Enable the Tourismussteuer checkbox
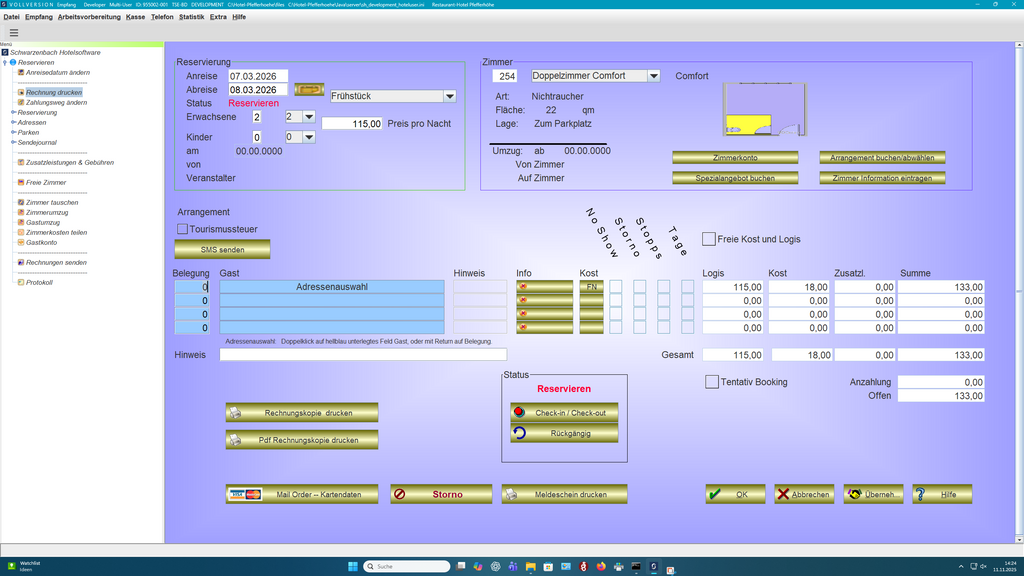Image resolution: width=1024 pixels, height=576 pixels. (182, 228)
